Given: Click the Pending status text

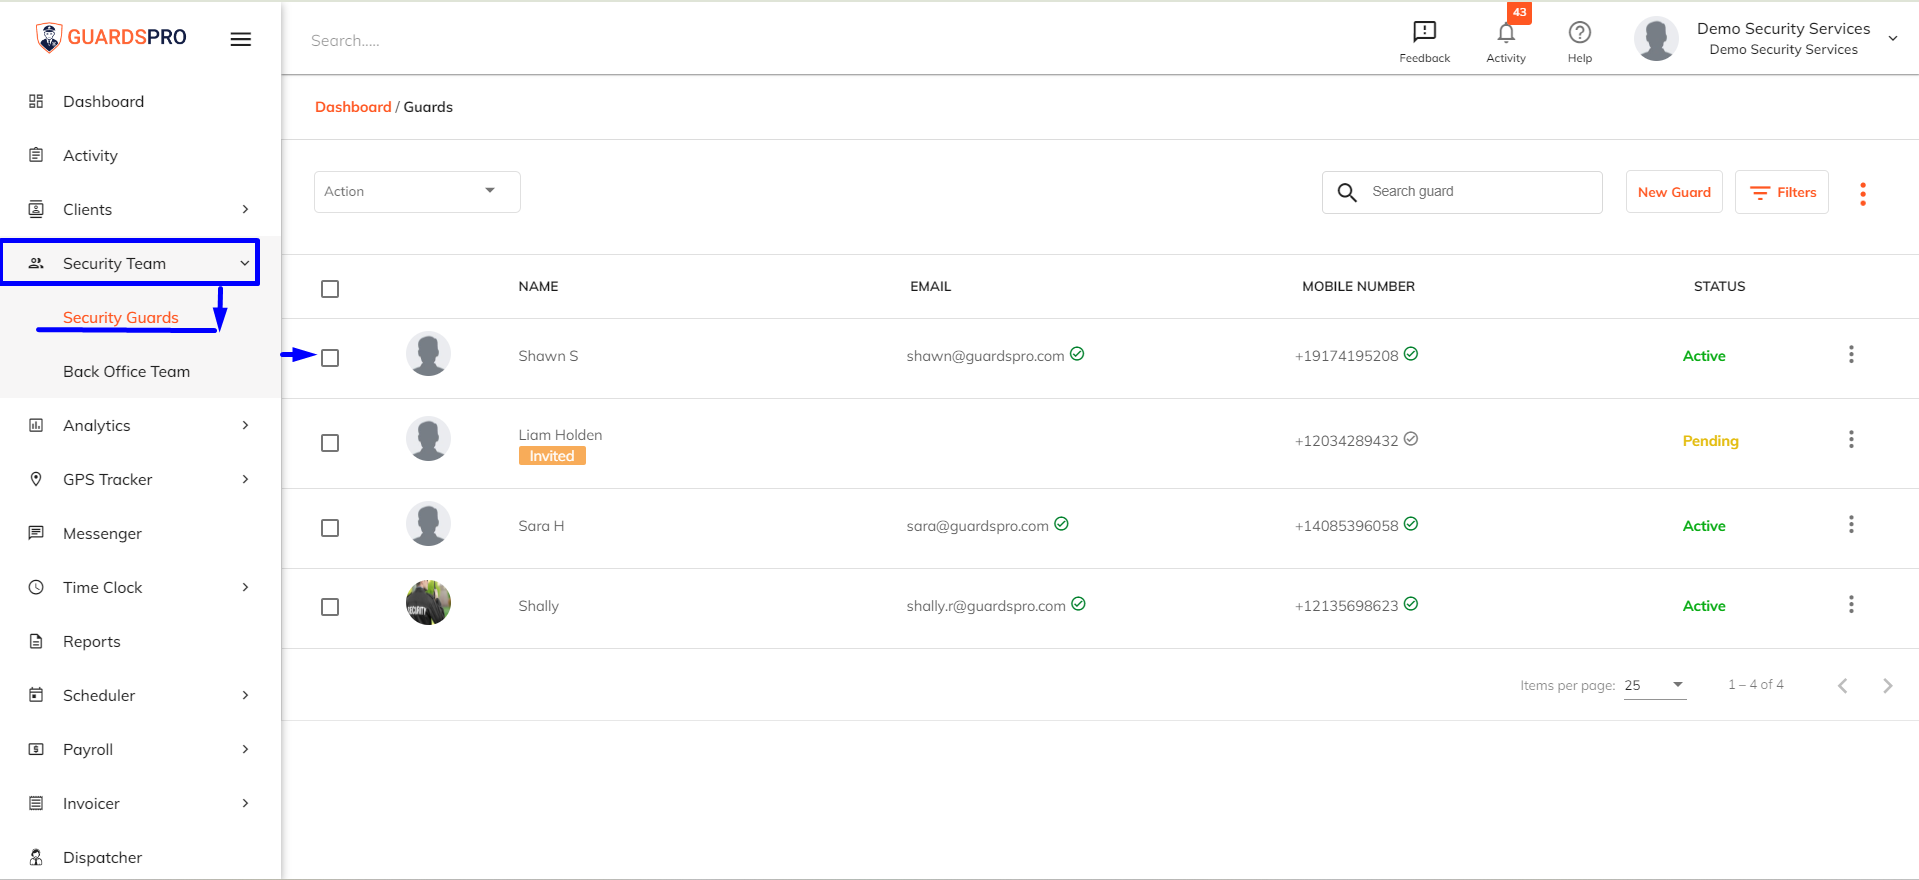Looking at the screenshot, I should 1710,441.
